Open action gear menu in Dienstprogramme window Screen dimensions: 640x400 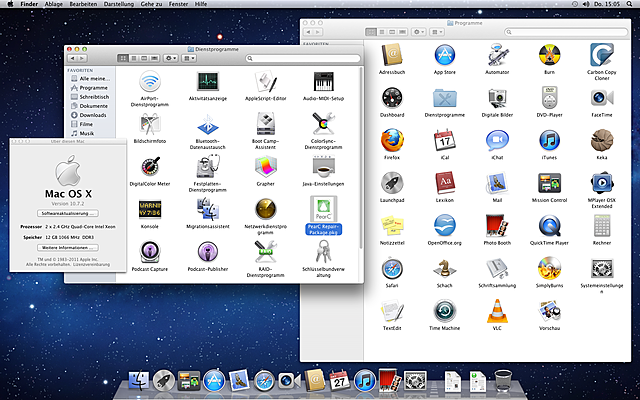pos(171,58)
